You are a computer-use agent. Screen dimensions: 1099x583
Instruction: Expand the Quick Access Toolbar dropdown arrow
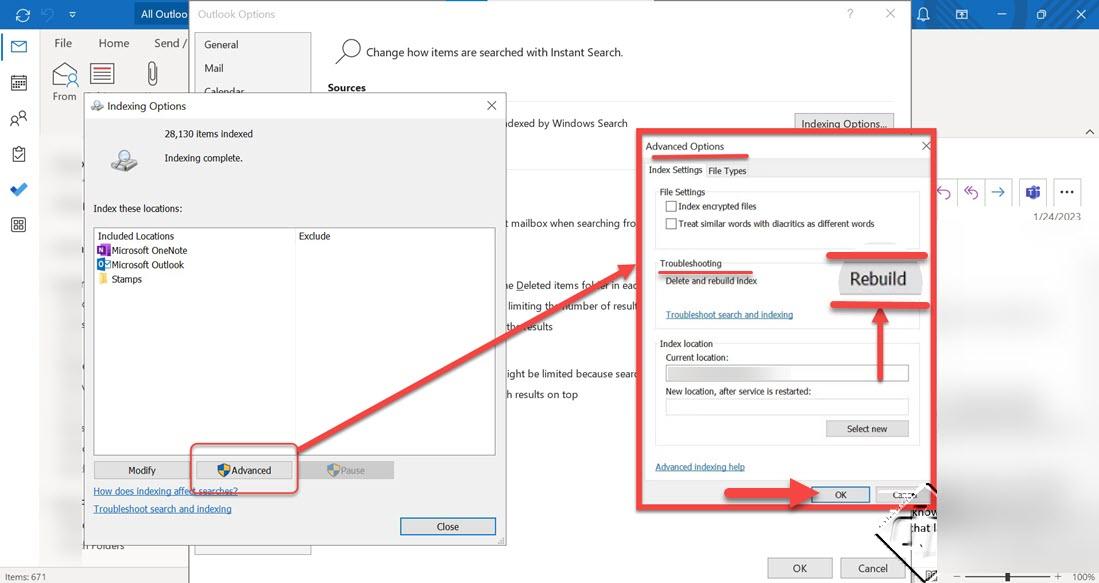coord(73,14)
